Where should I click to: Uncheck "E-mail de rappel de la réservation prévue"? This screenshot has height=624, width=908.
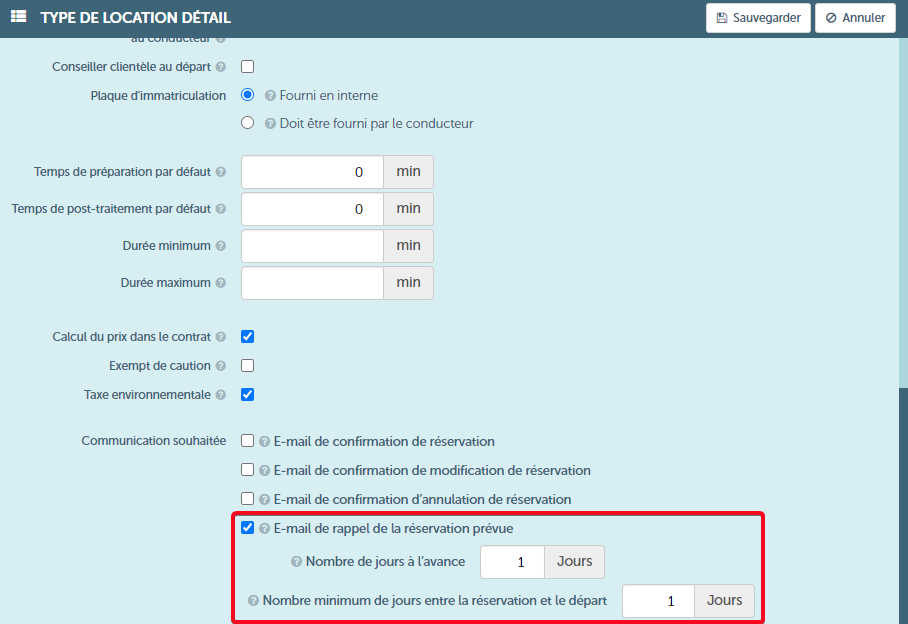(x=247, y=528)
